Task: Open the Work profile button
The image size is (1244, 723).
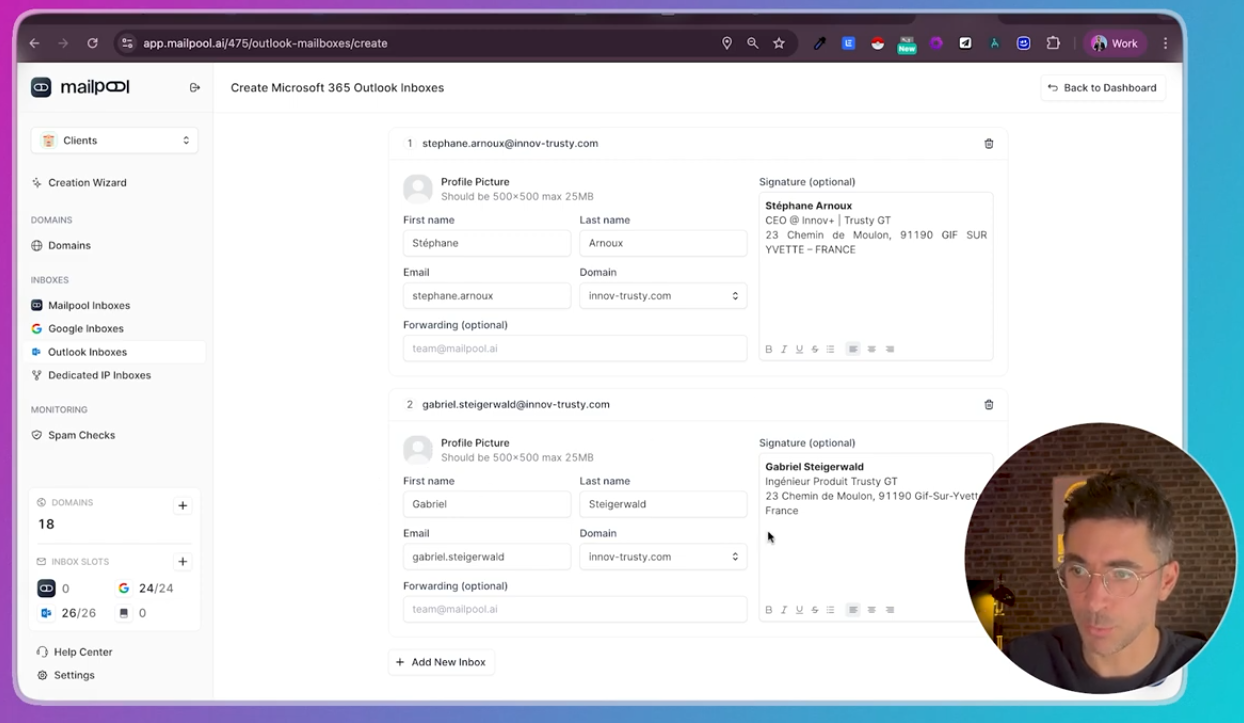Action: pos(1115,44)
